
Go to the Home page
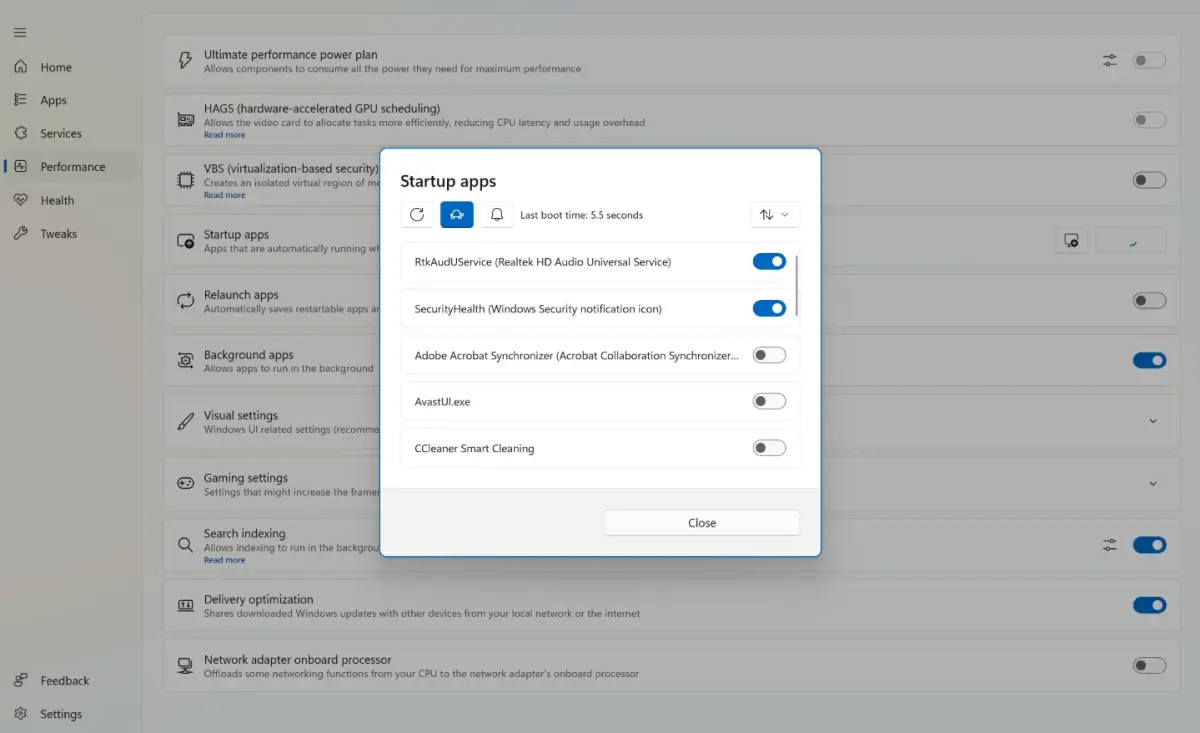70,67
